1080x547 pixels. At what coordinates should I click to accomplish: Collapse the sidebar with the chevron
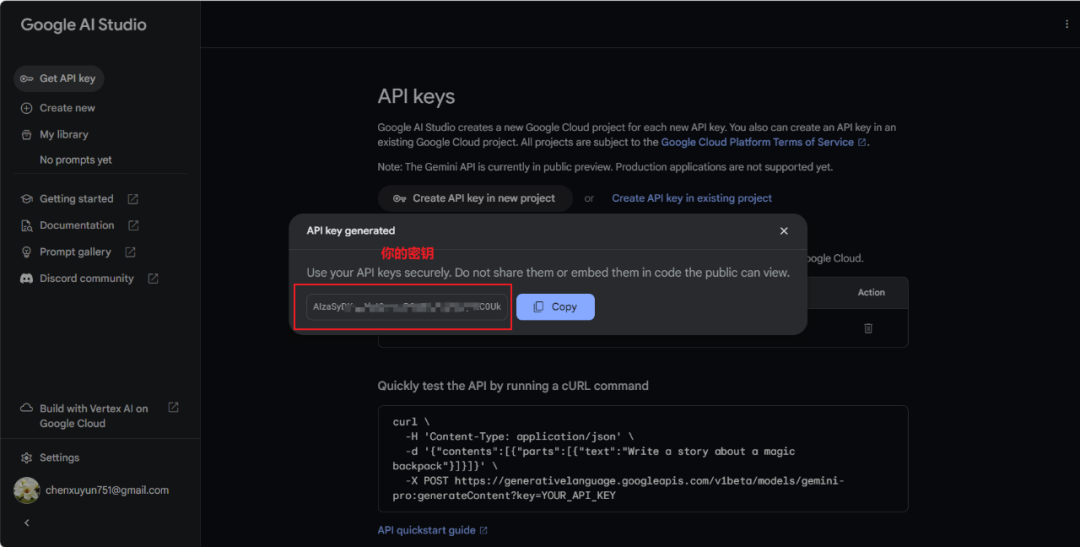[27, 523]
